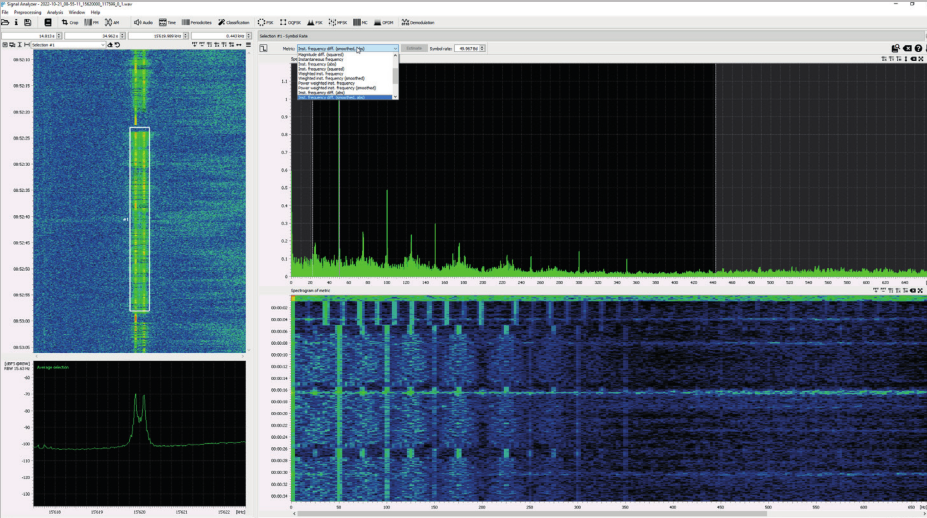The image size is (927, 518).
Task: Click the Demodulation toolbar button
Action: point(417,22)
